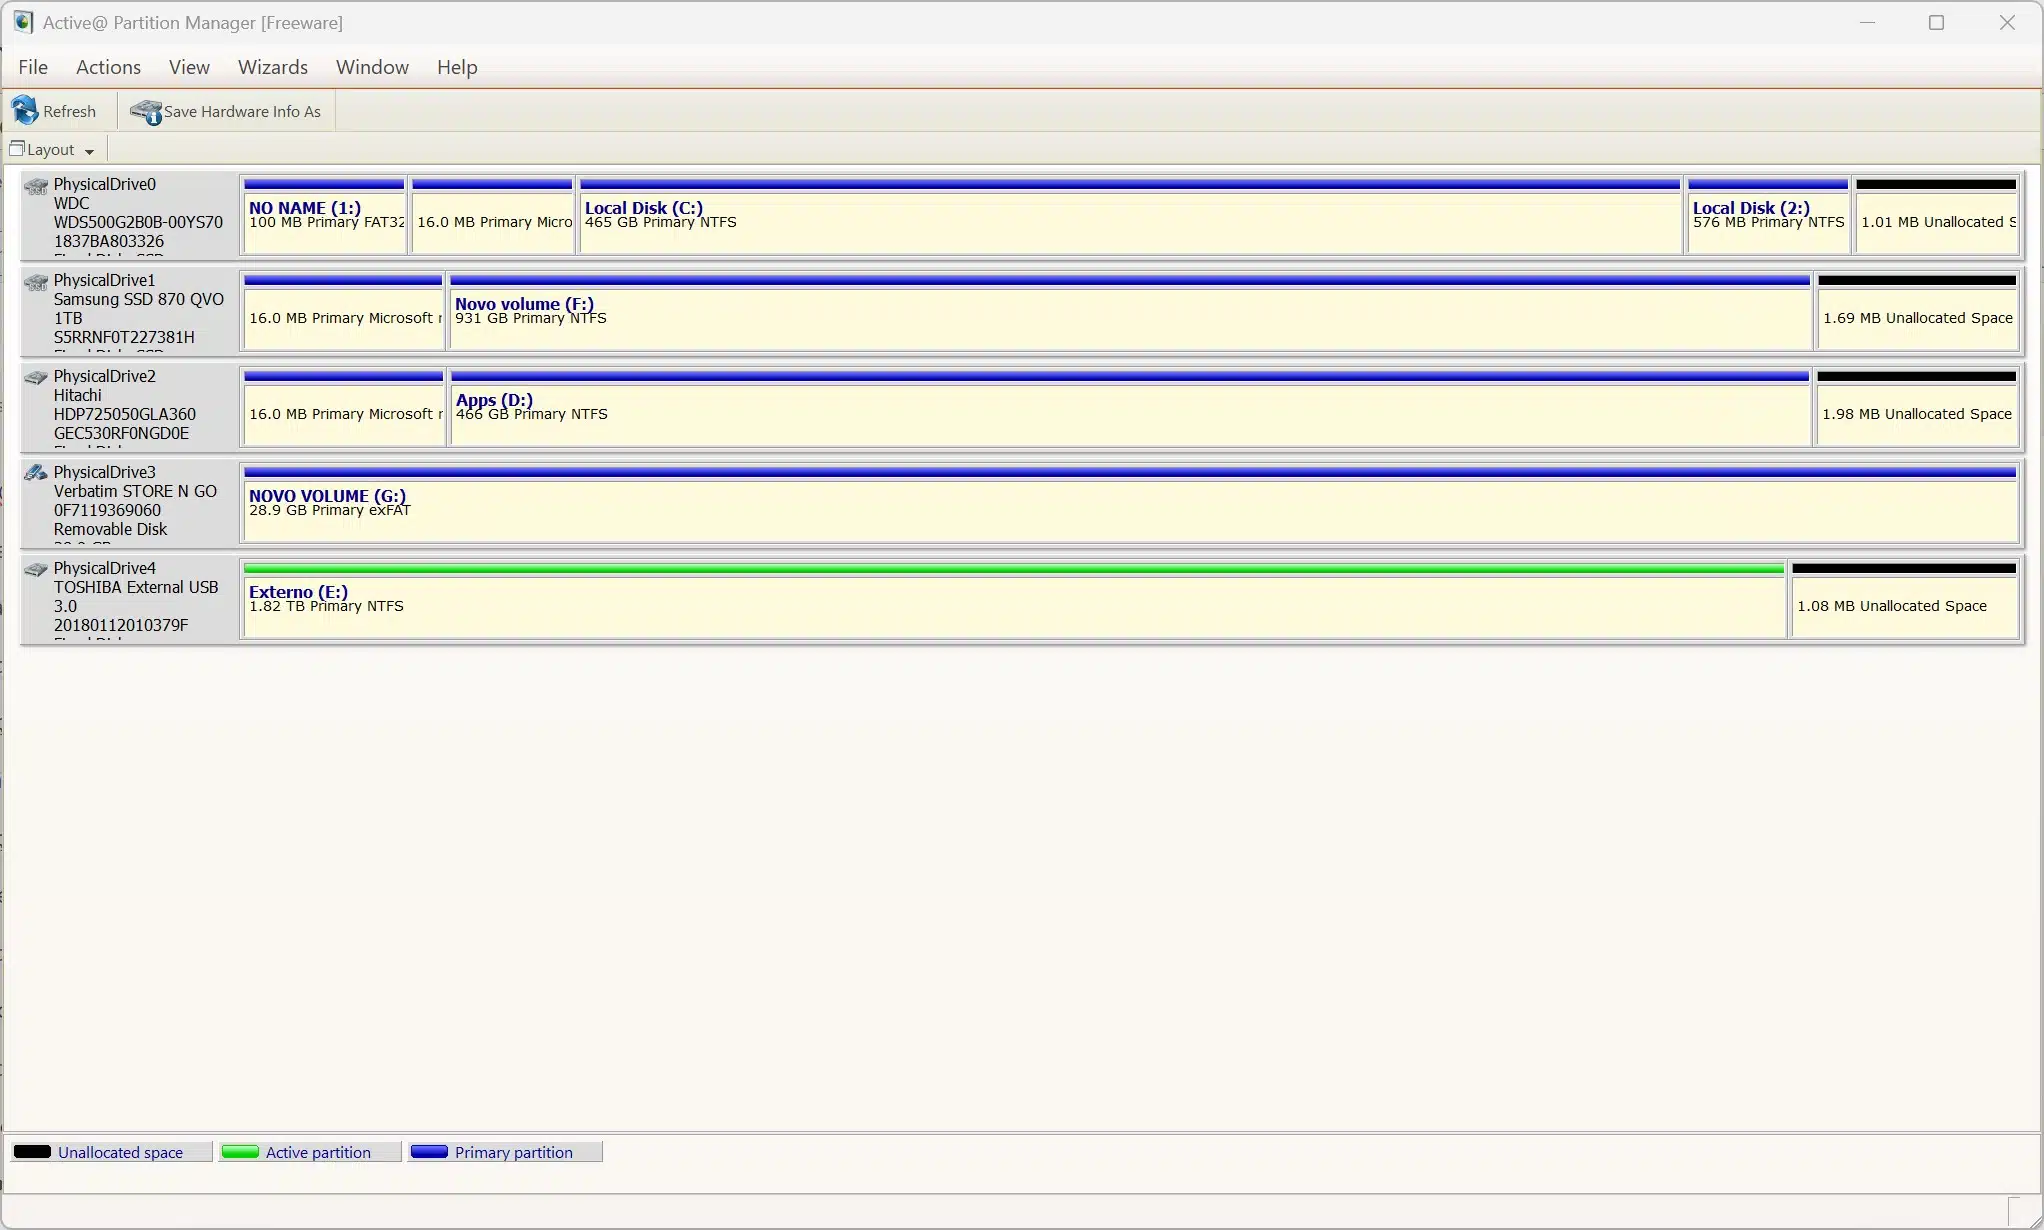The image size is (2044, 1230).
Task: Open the Layout dropdown arrow
Action: [x=89, y=151]
